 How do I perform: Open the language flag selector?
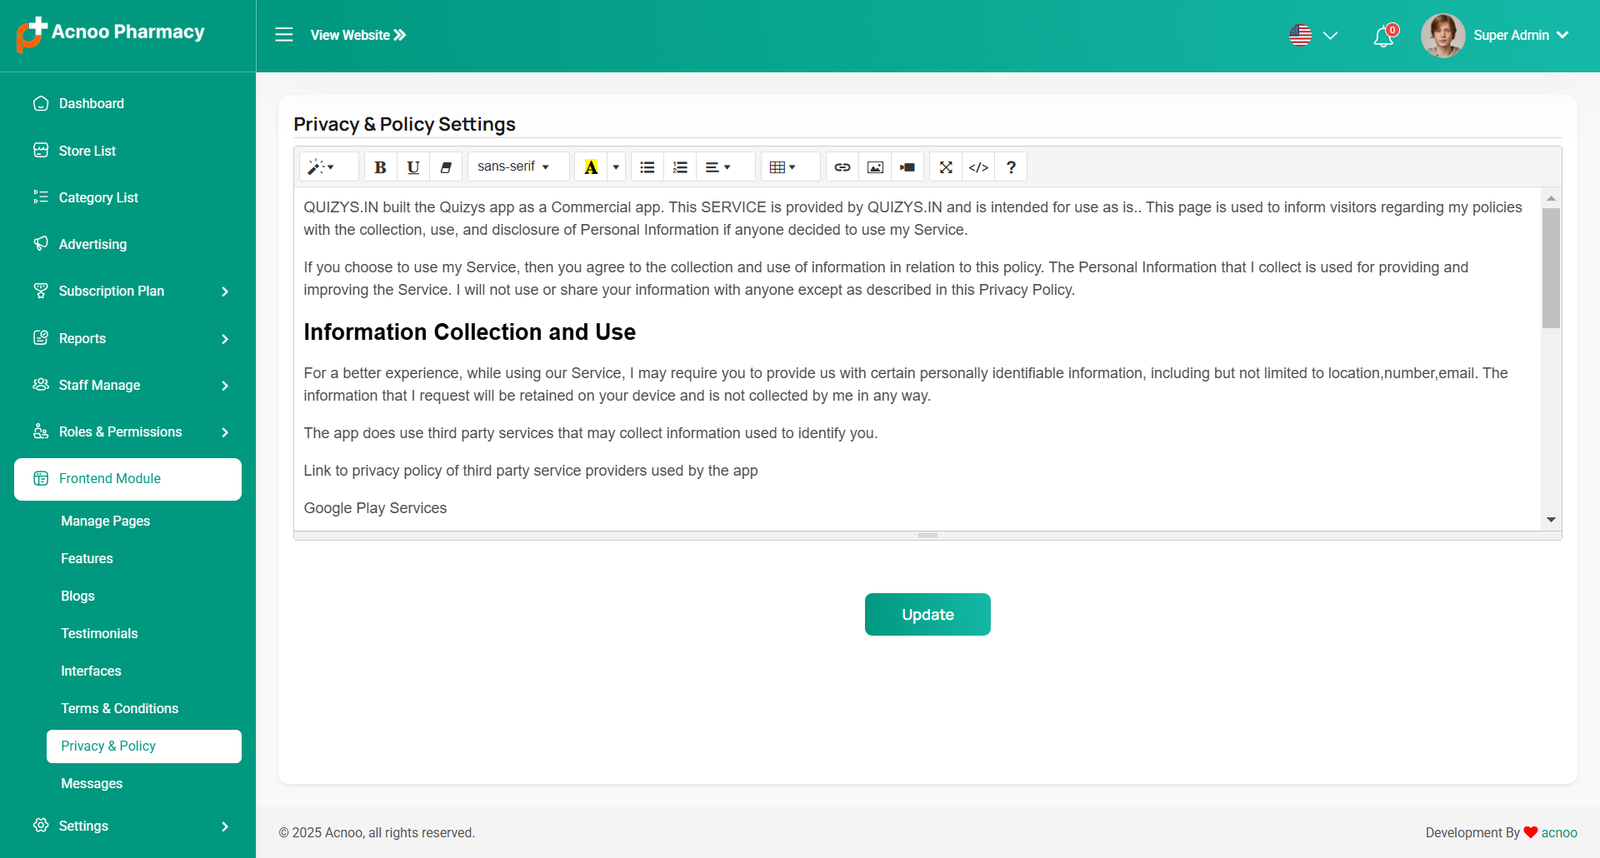coord(1313,35)
